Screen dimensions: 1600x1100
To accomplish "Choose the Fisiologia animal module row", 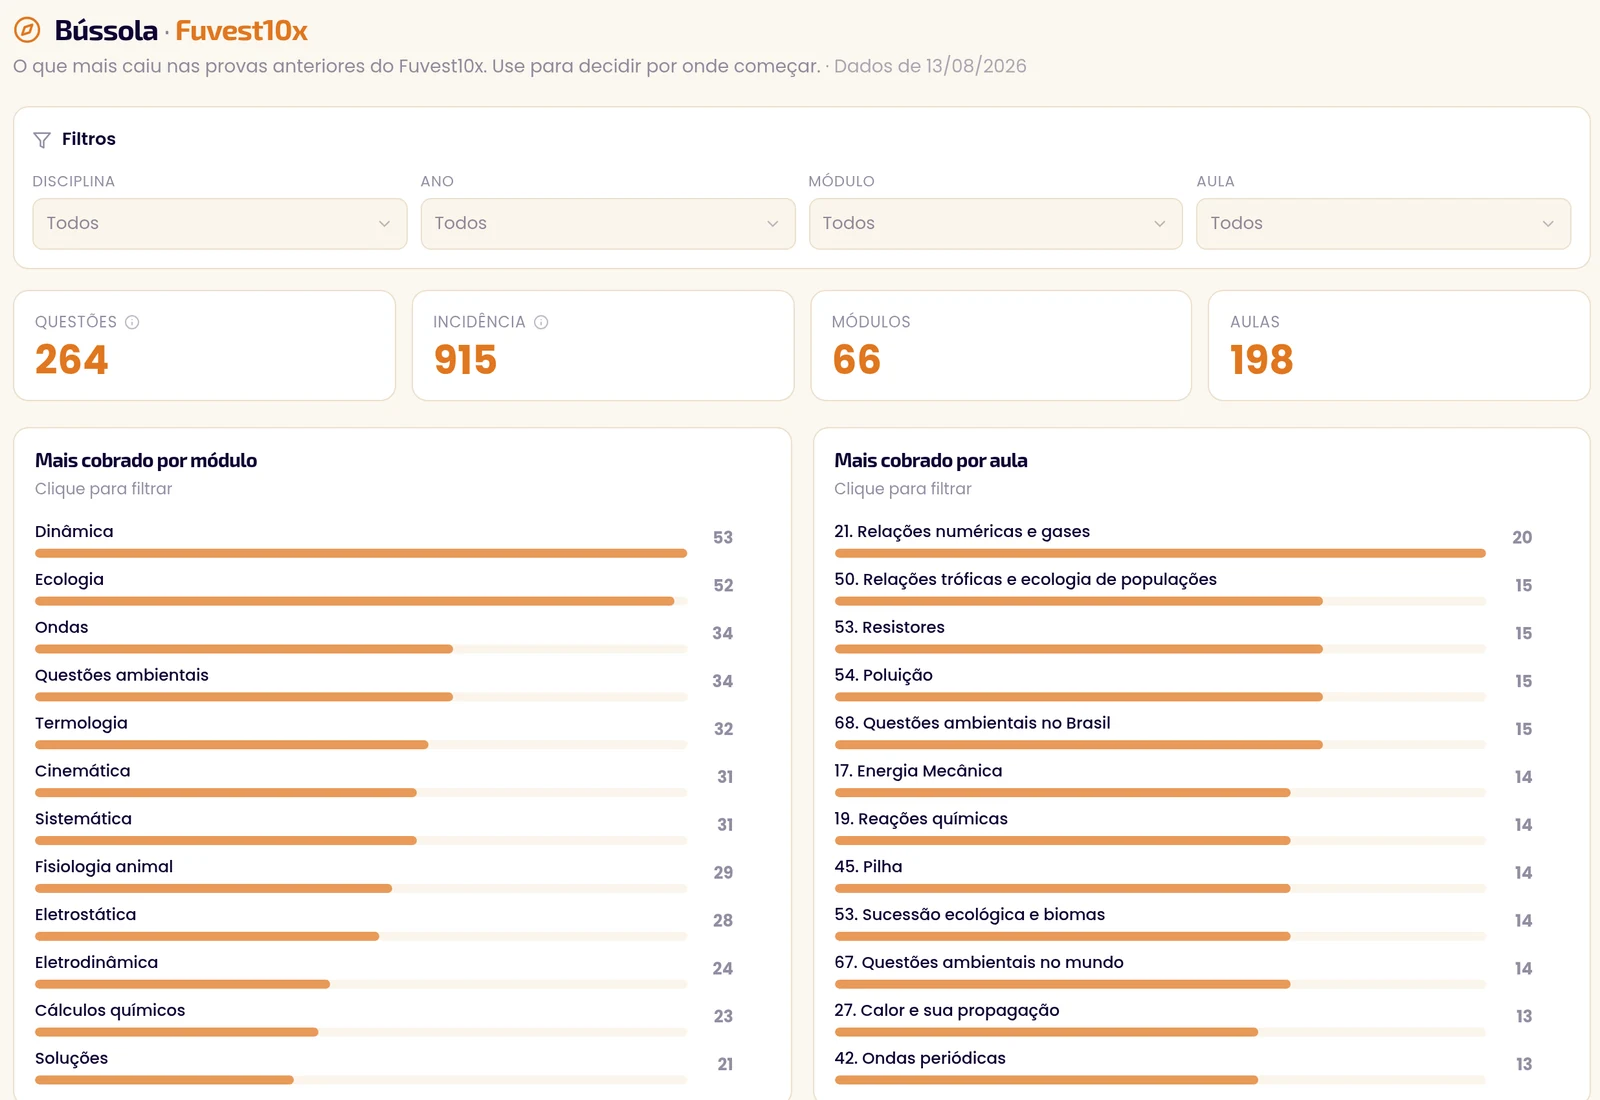I will point(384,875).
